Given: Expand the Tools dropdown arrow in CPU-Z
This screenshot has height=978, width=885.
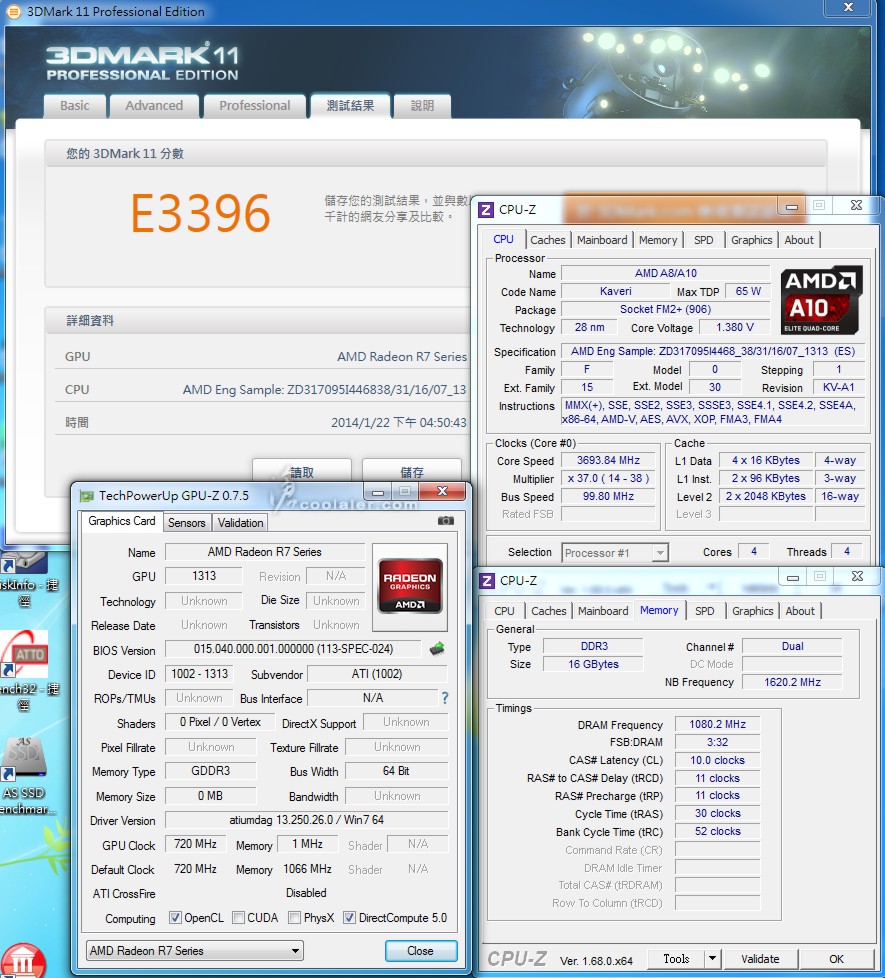Looking at the screenshot, I should [x=712, y=959].
